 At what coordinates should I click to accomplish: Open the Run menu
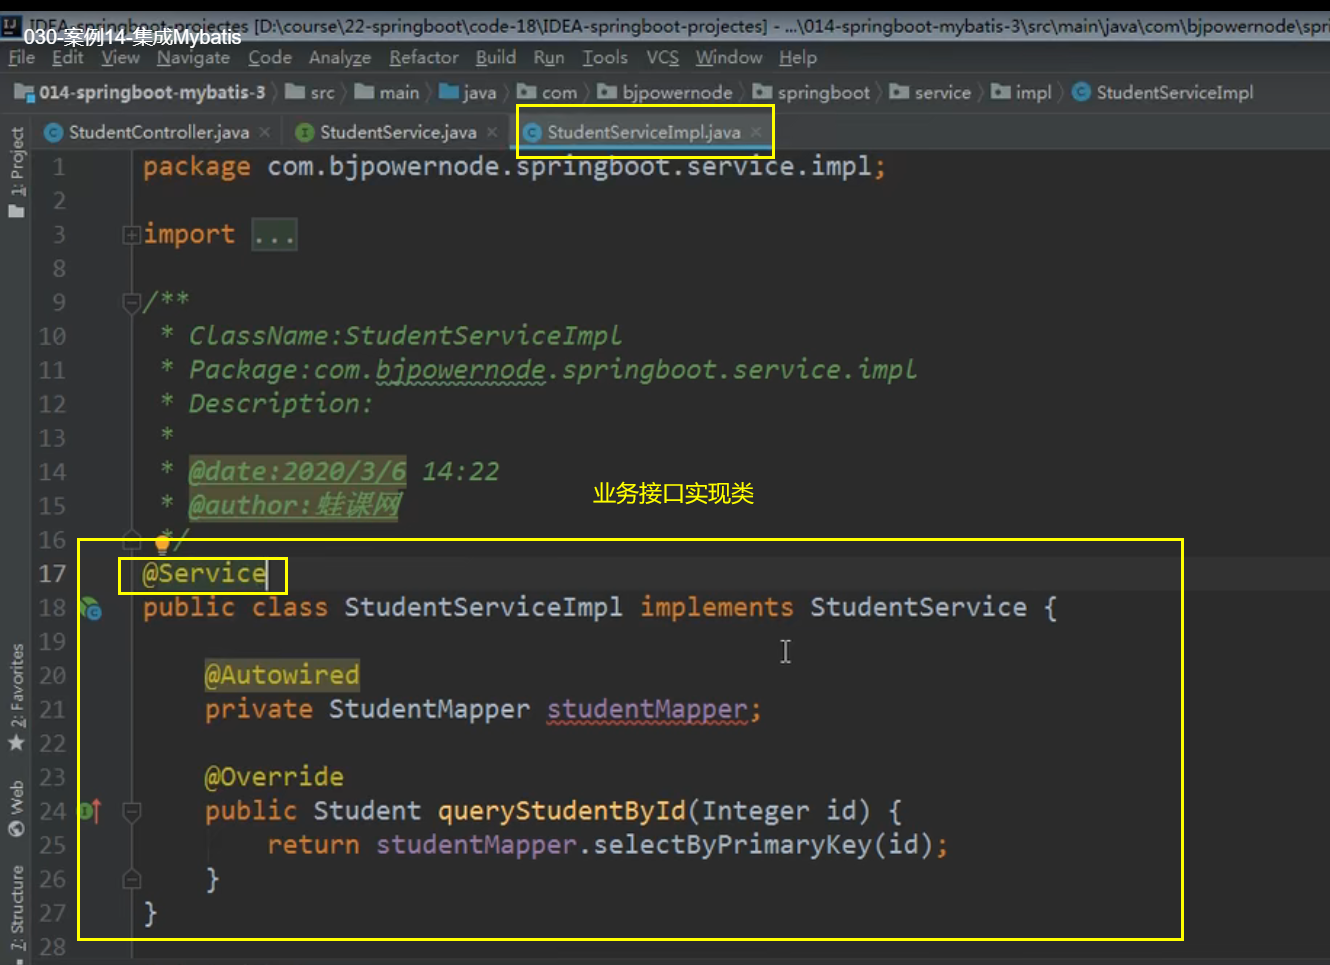[x=549, y=57]
